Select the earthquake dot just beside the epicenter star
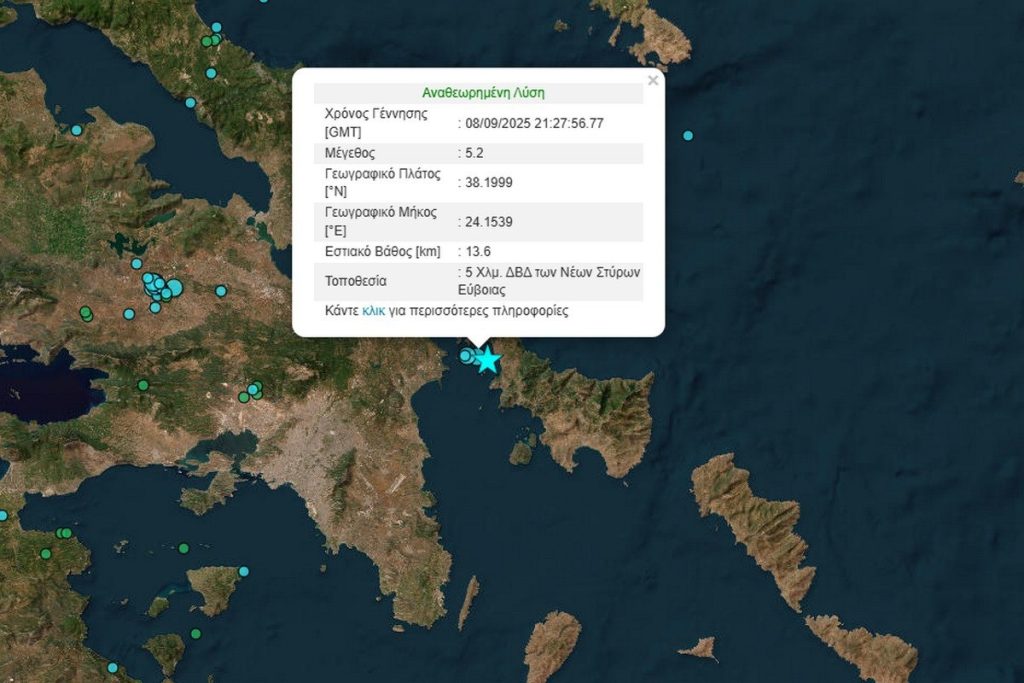 click(x=465, y=355)
